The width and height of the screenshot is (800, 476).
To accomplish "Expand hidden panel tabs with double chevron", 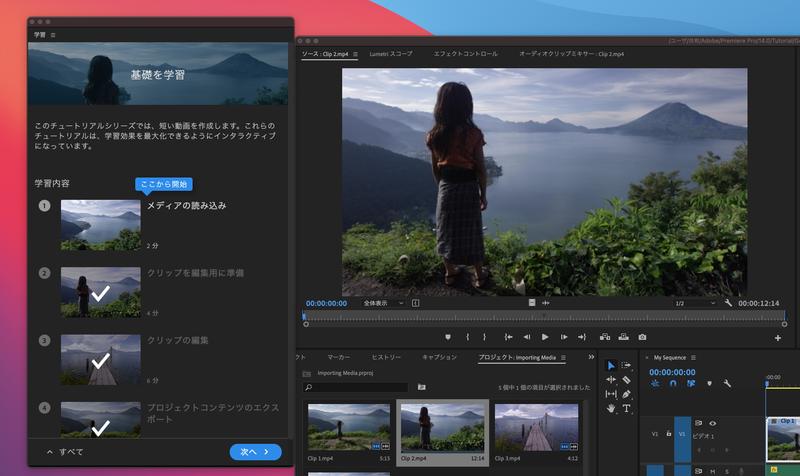I will coord(590,357).
